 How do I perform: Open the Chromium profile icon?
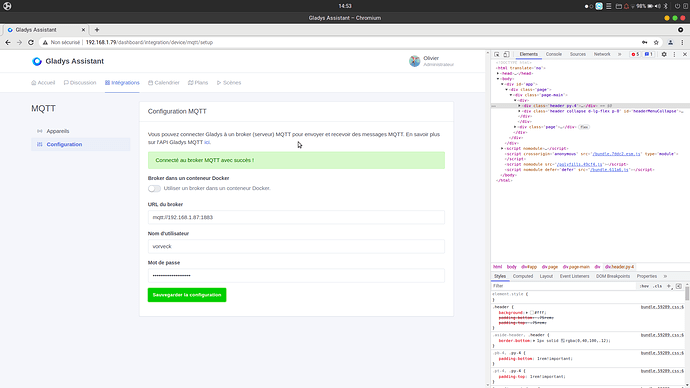(671, 42)
